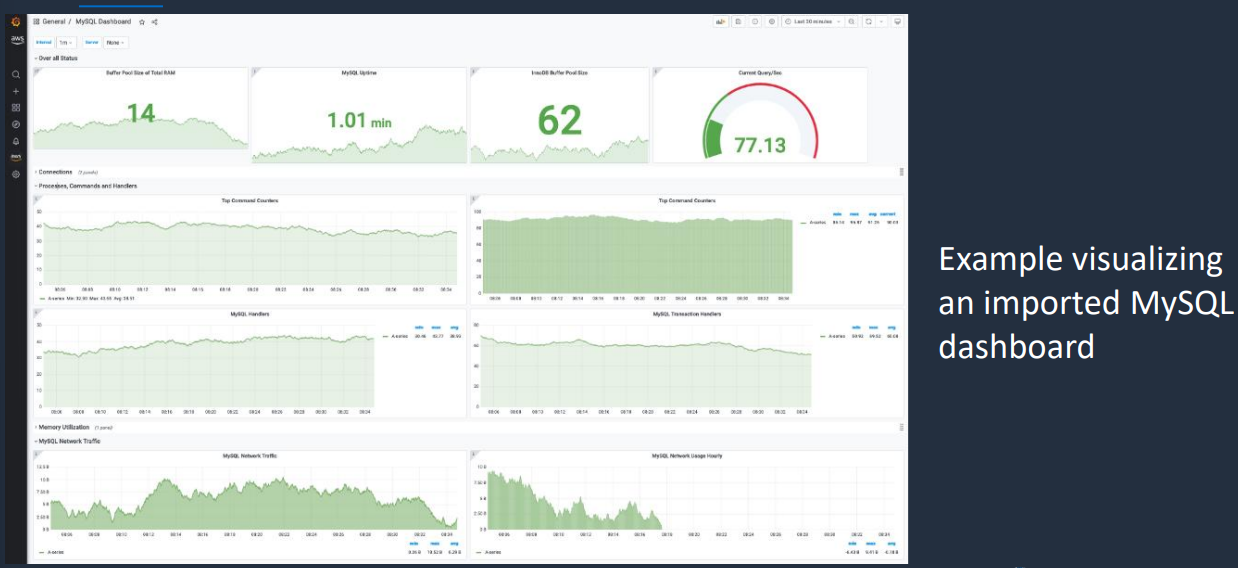Click the round icon right of Save
Viewport: 1238px width, 568px height.
[755, 21]
